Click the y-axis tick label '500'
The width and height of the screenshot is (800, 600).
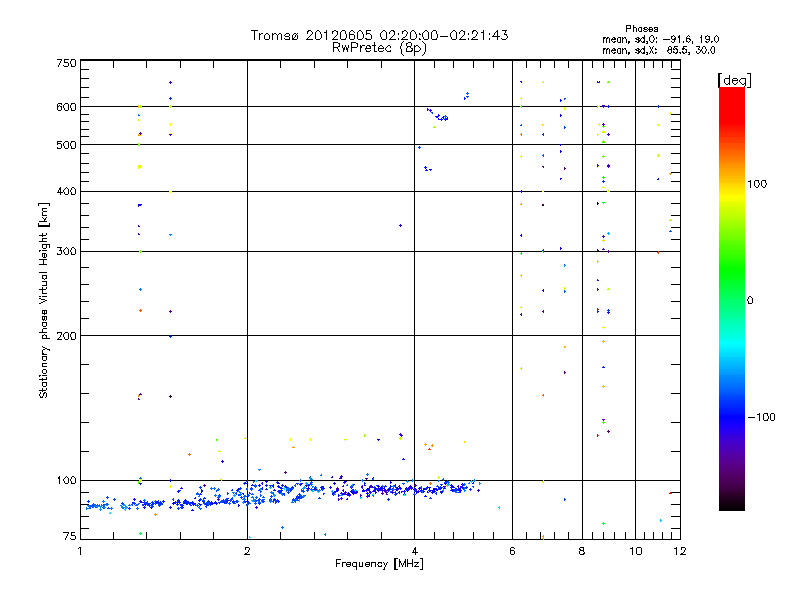[x=66, y=145]
